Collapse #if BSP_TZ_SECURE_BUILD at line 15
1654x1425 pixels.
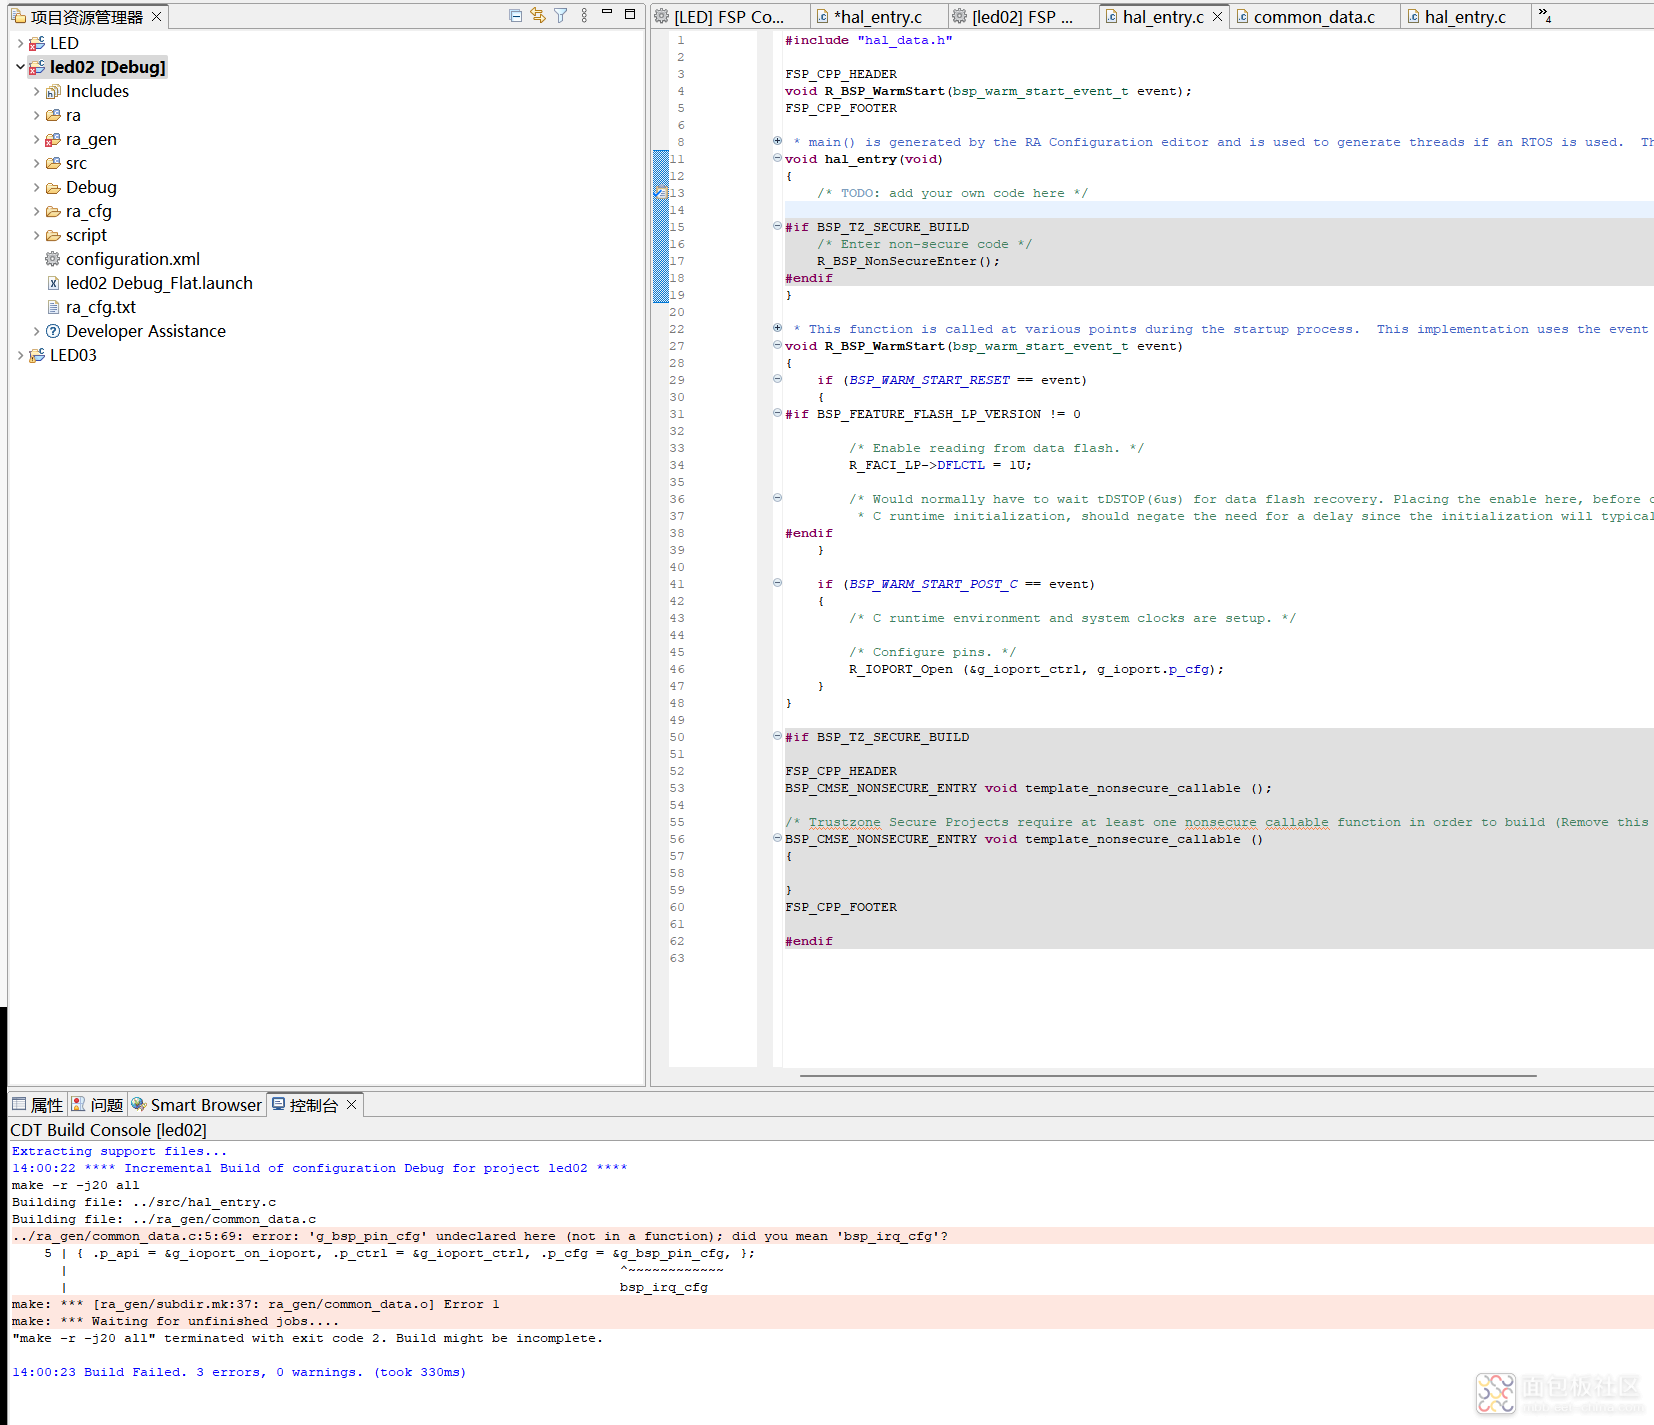coord(777,226)
